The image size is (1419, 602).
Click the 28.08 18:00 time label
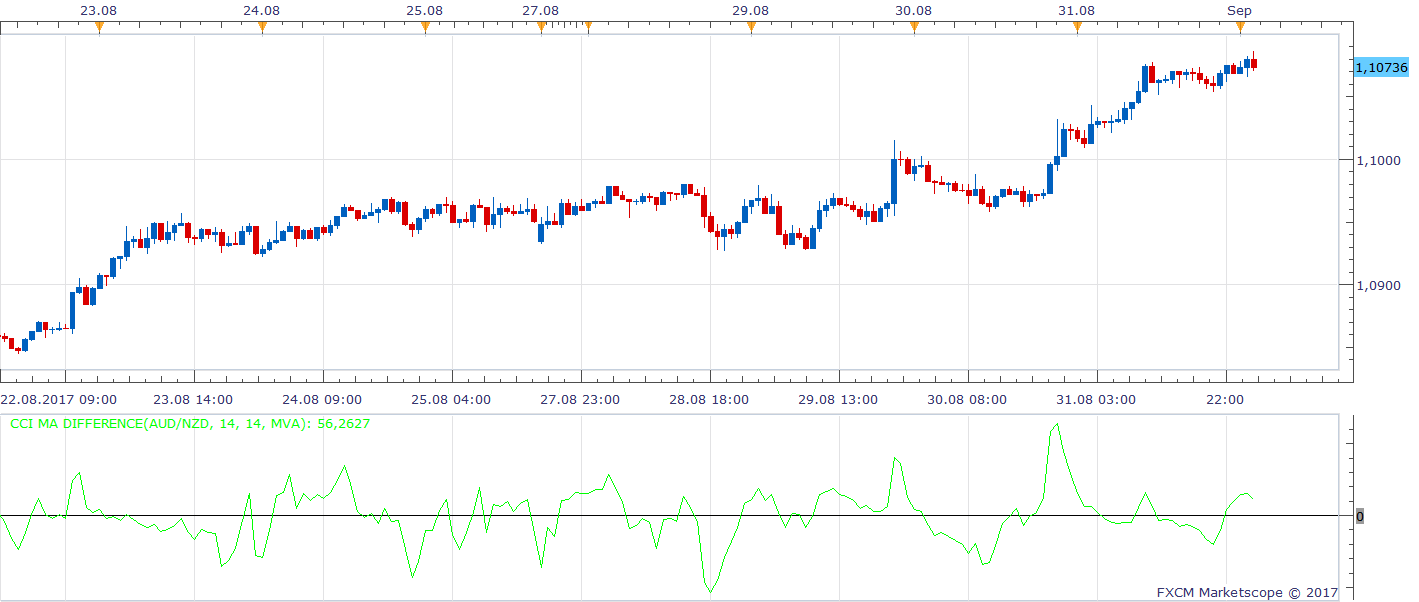pos(711,399)
